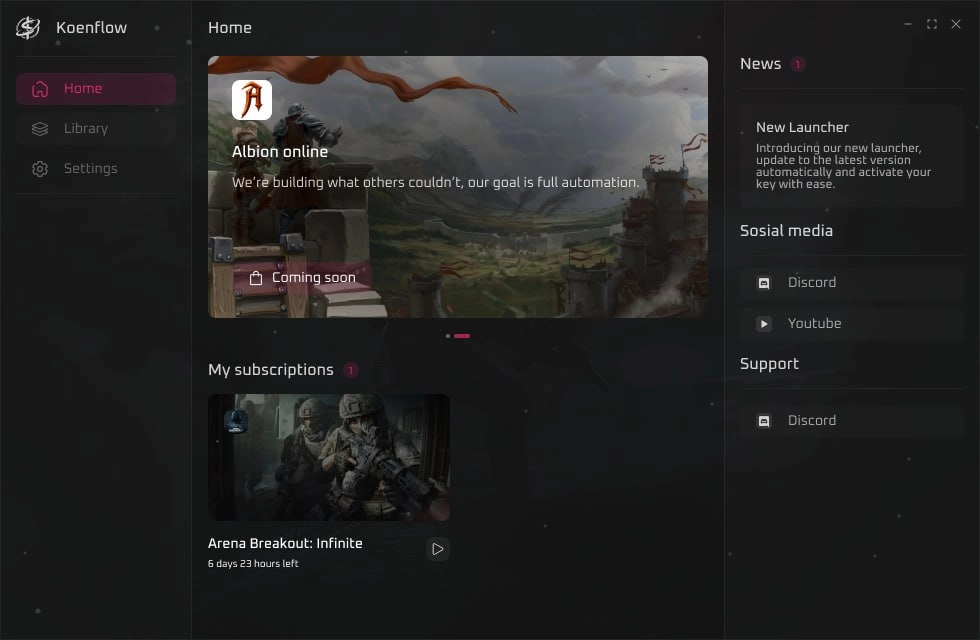Select the active pink carousel indicator
Screen dimensions: 980x640
(462, 336)
